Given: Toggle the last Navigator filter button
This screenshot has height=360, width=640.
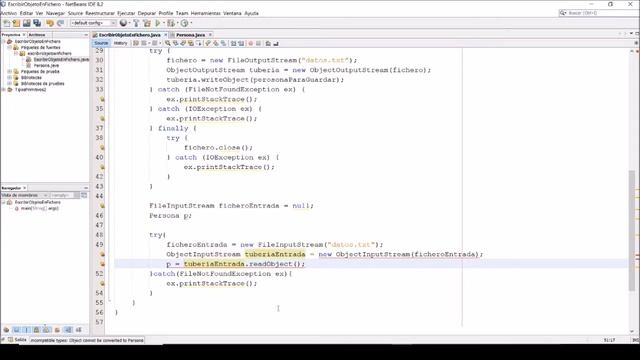Looking at the screenshot, I should (x=79, y=330).
